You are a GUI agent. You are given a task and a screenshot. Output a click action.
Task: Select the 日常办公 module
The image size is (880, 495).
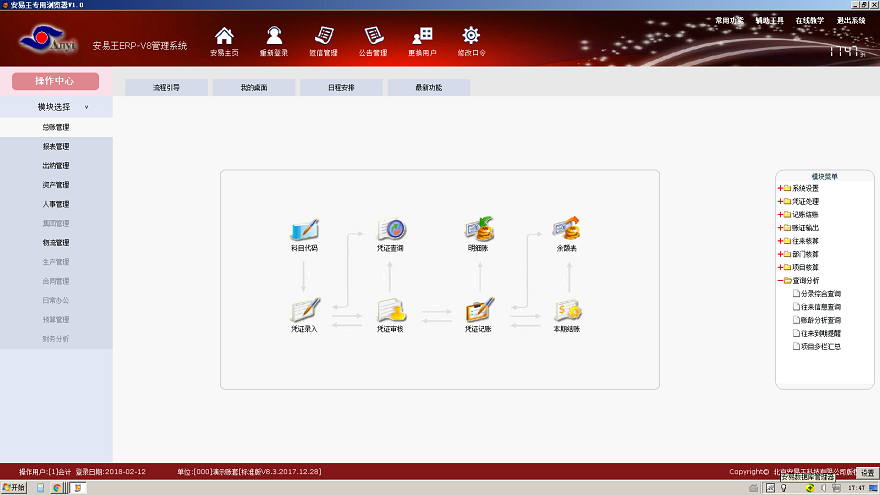56,300
